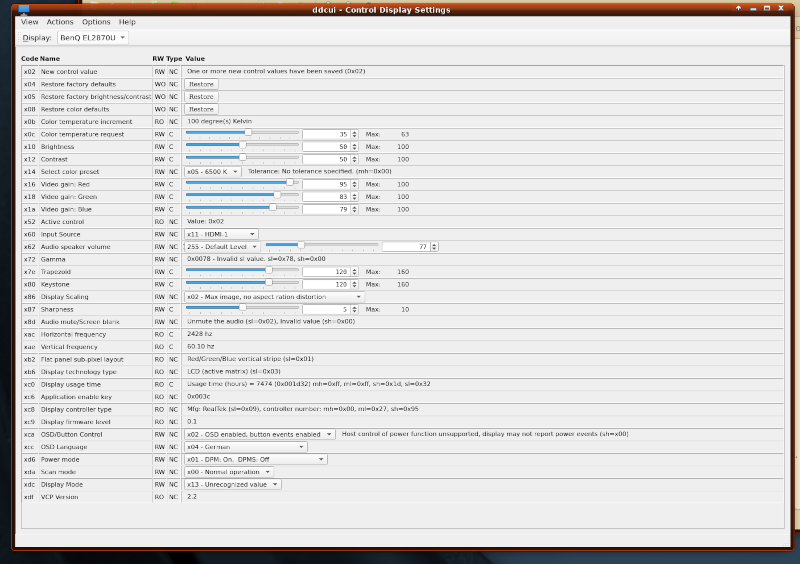
Task: Click the Contrast slider handle
Action: tap(242, 158)
